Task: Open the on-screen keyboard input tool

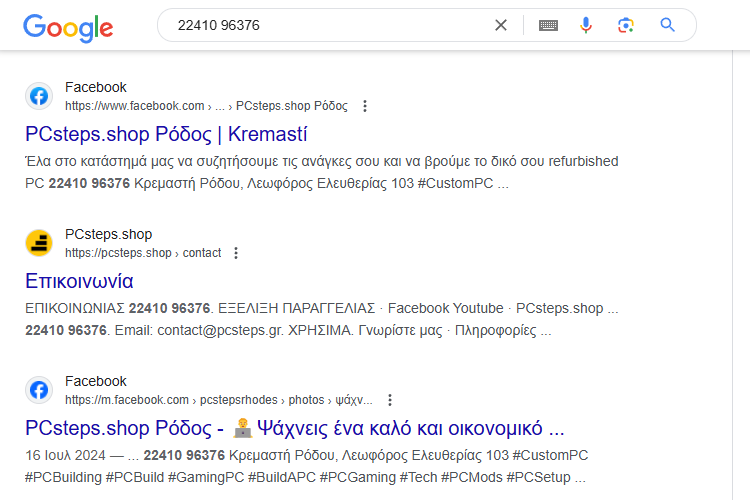Action: pos(548,25)
